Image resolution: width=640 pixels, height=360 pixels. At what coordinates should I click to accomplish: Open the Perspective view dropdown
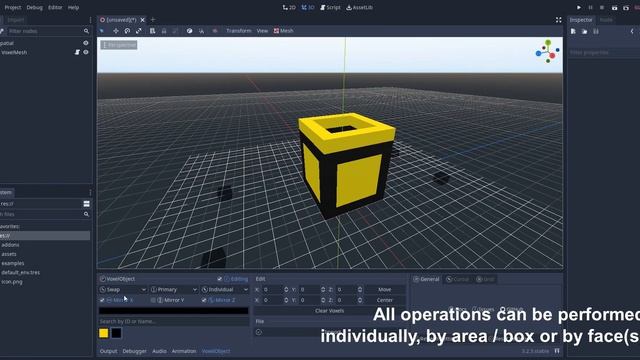coord(119,45)
